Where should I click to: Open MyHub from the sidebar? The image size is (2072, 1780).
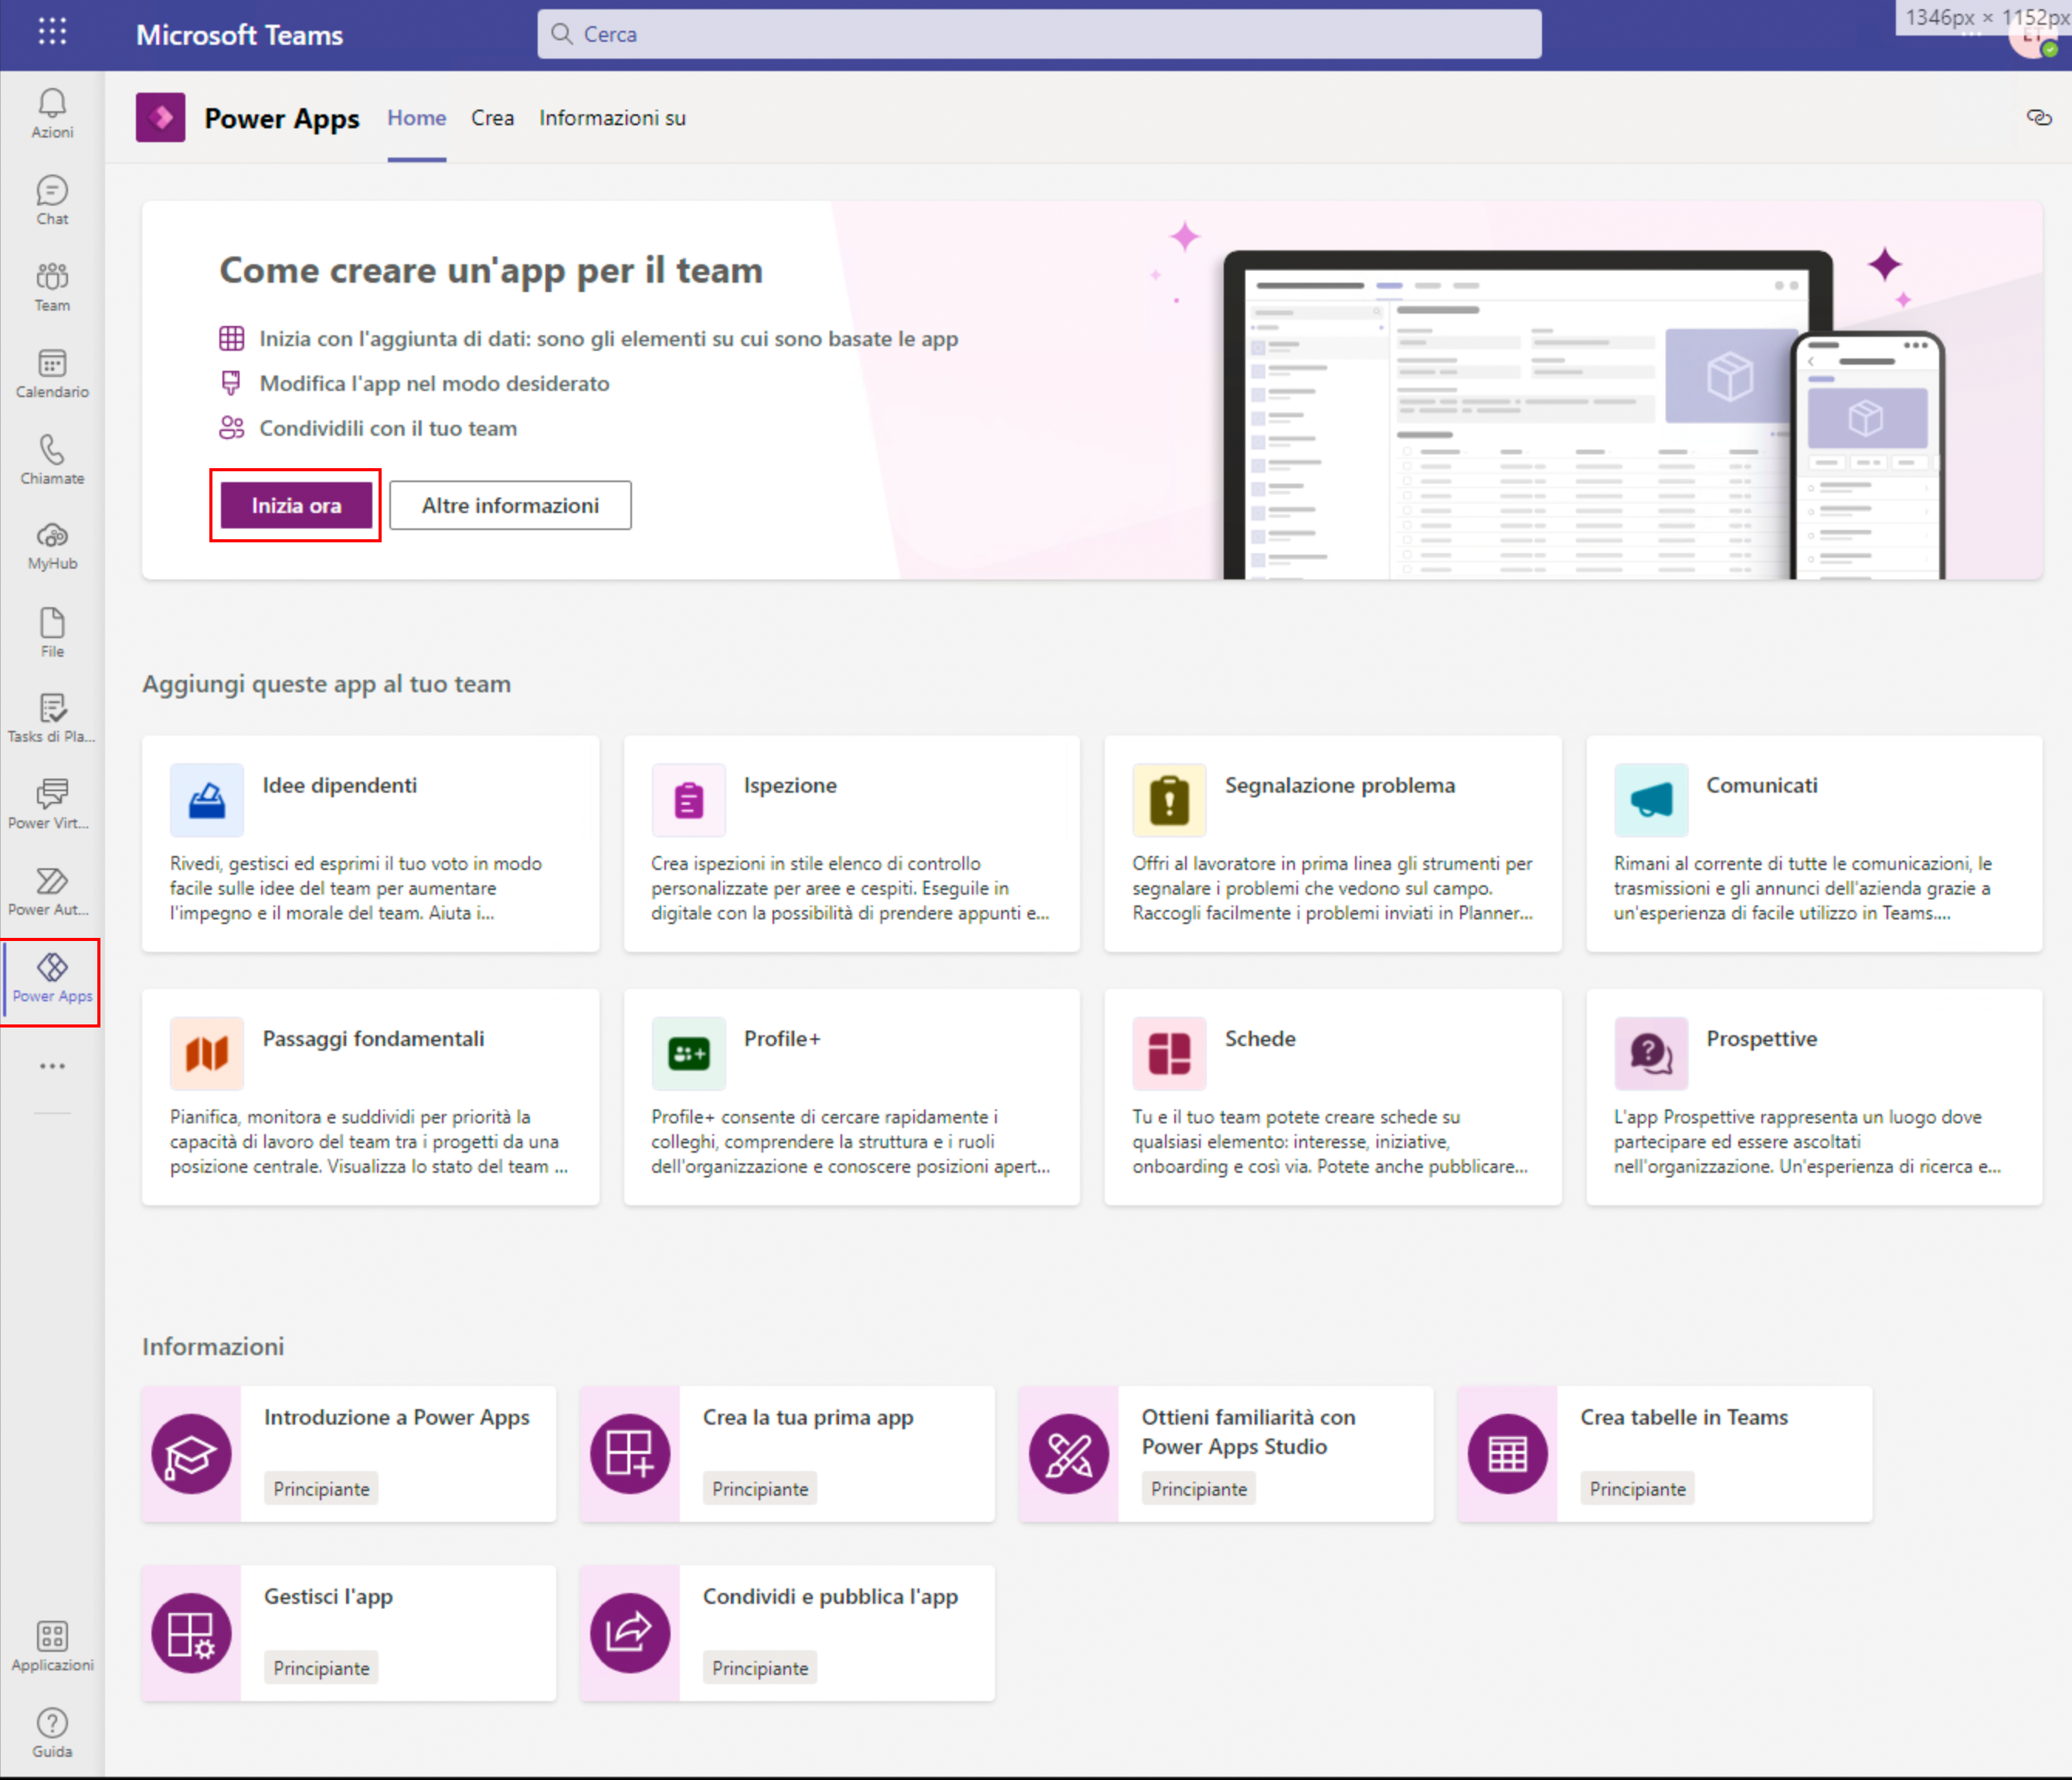pos(52,546)
